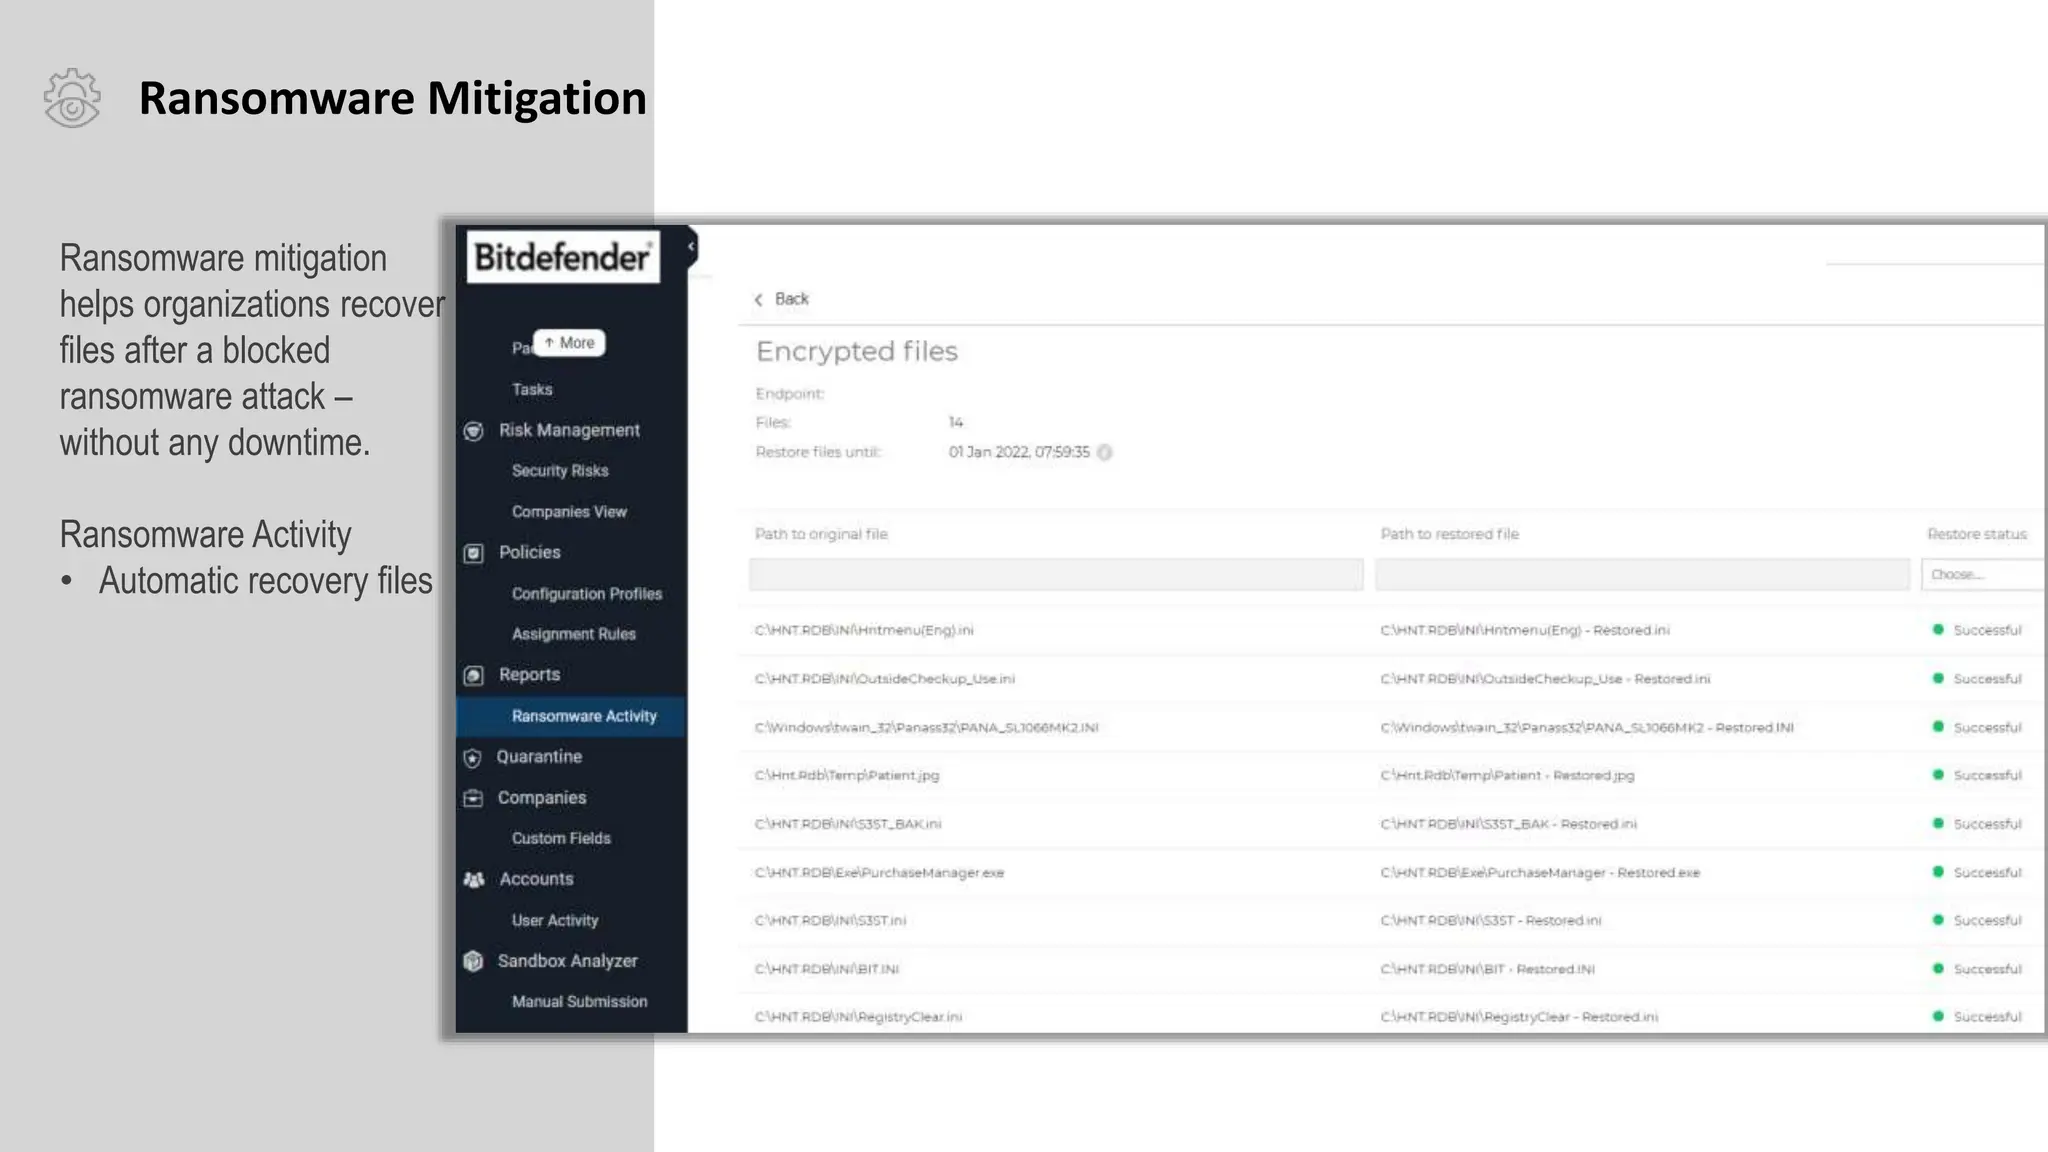
Task: Select original file PANA_SL1066MK2.INI
Action: 927,728
